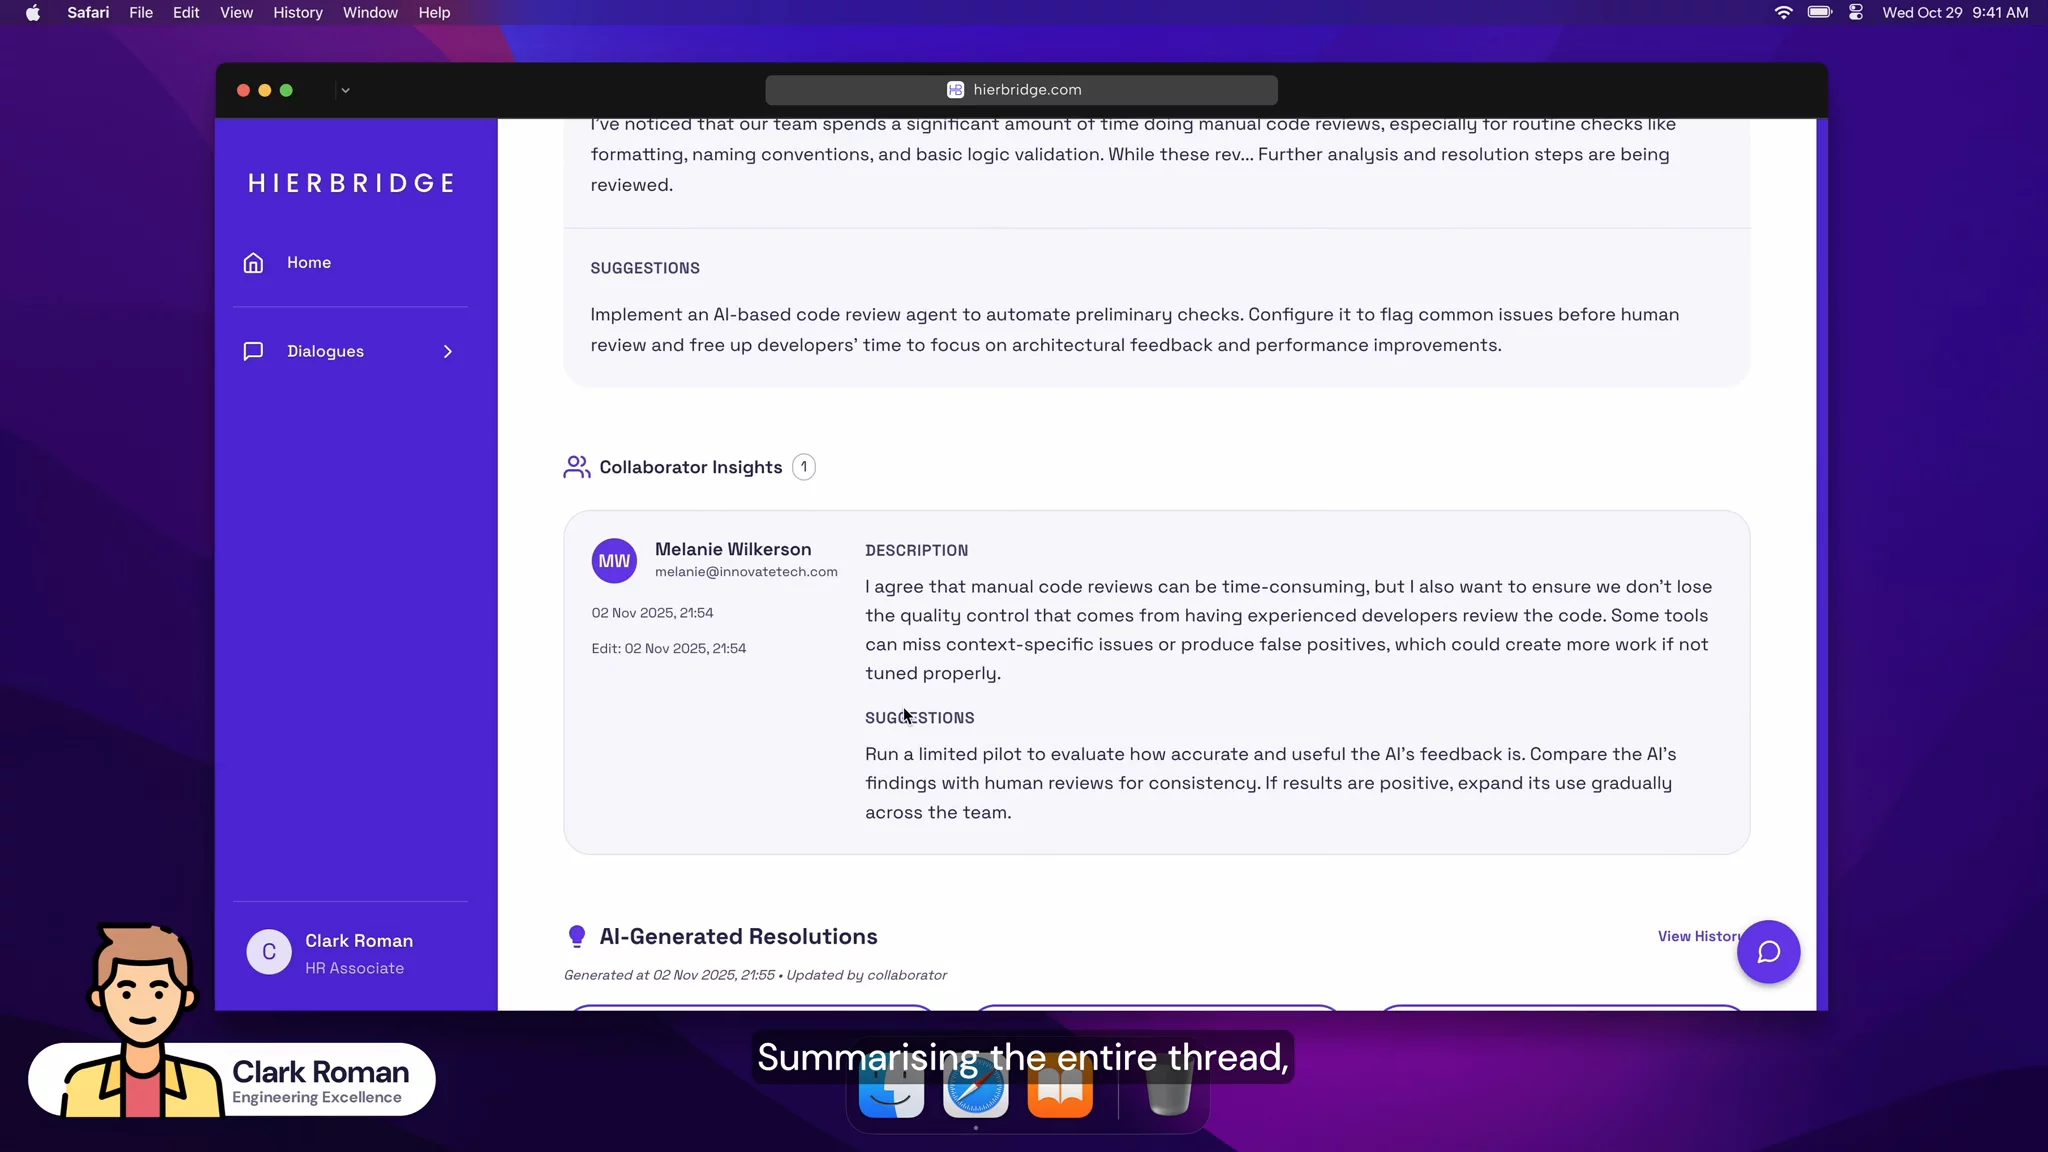The width and height of the screenshot is (2048, 1152).
Task: Click the Dialogues chat bubble icon
Action: (253, 351)
